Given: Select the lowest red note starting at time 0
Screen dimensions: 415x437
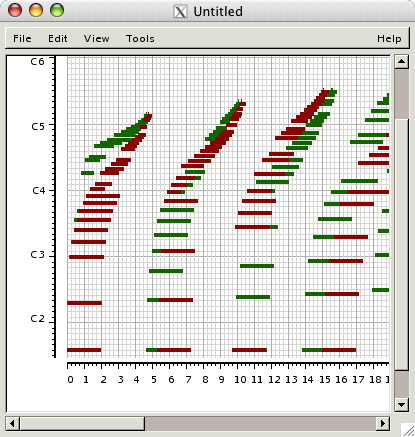Looking at the screenshot, I should click(84, 350).
